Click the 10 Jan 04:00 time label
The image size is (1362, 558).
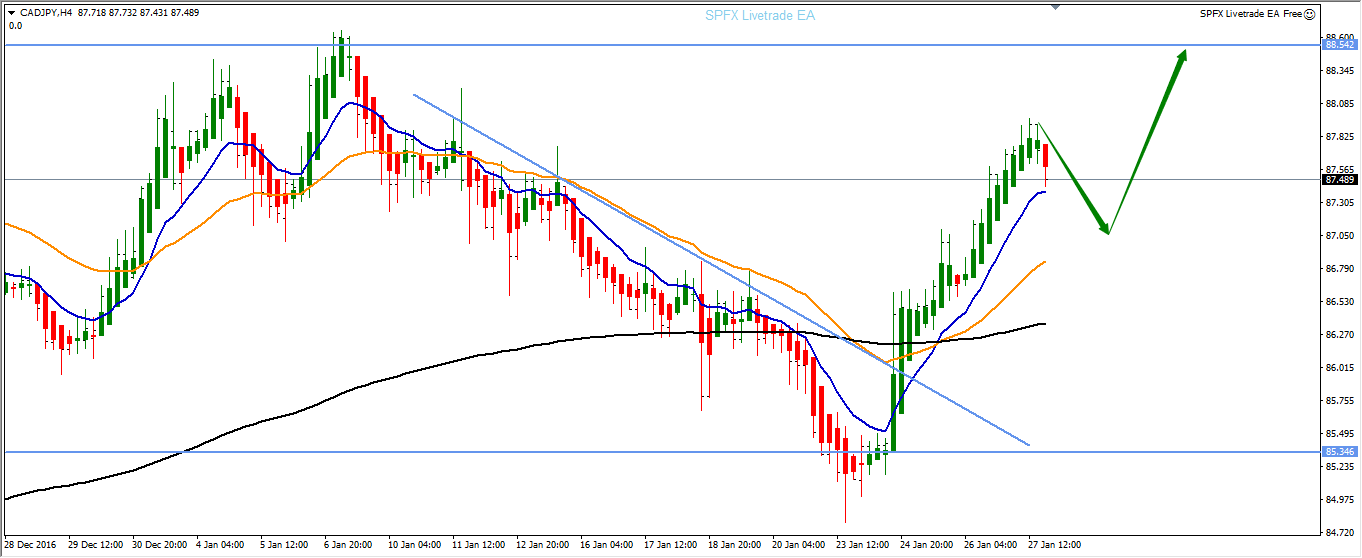pos(415,545)
